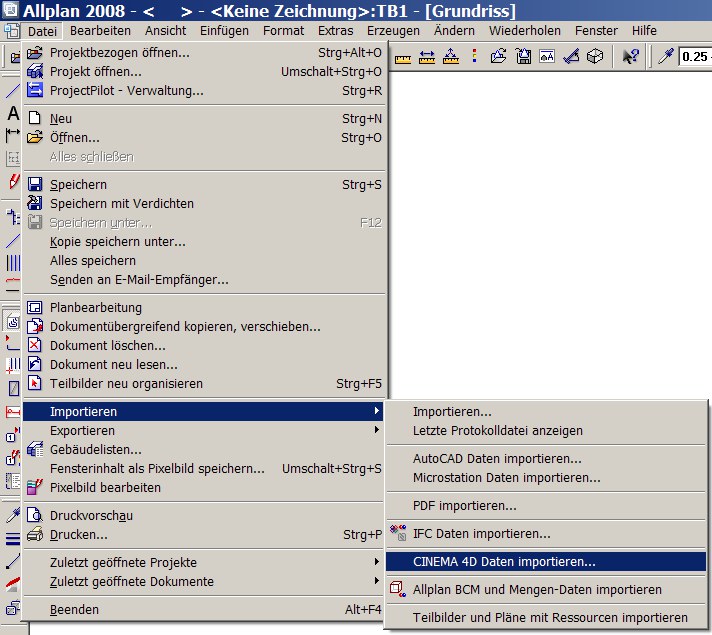Click the IFC Daten importieren entry

pos(481,534)
